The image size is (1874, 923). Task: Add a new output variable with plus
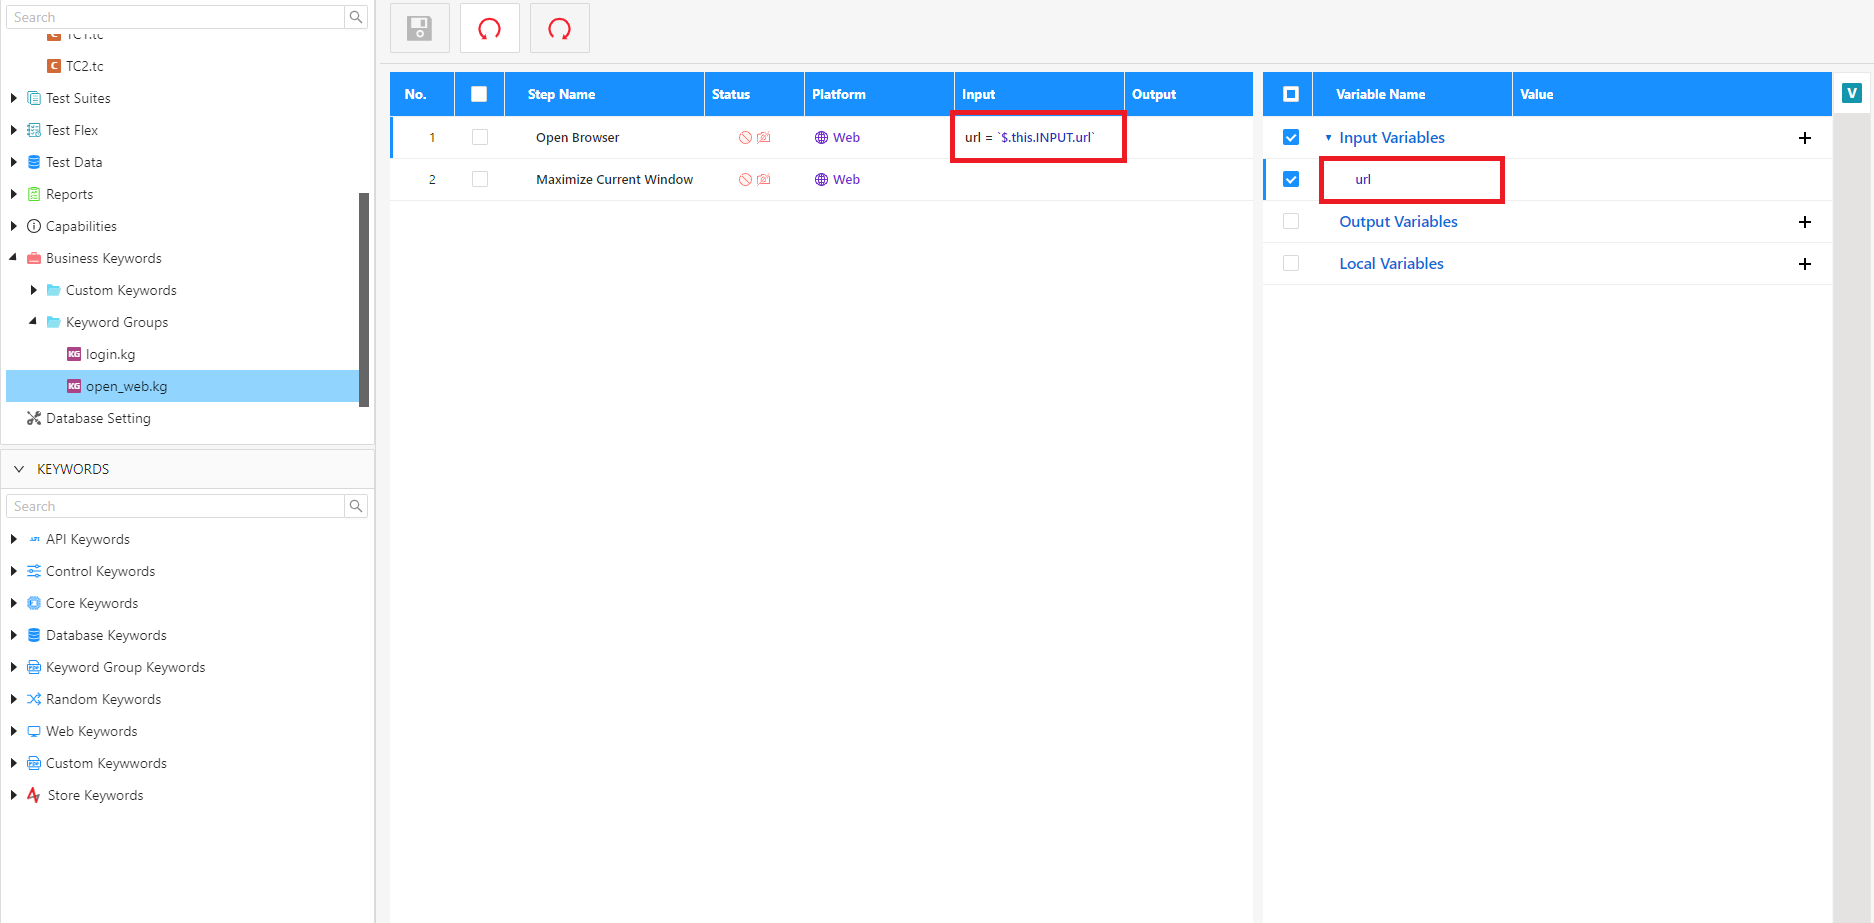click(x=1805, y=222)
